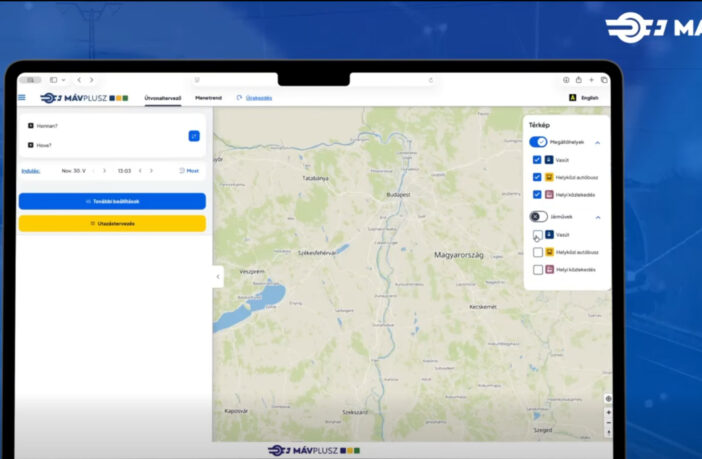Viewport: 702px width, 459px height.
Task: Uncheck Vasút under Megállóhelyek
Action: pyautogui.click(x=537, y=160)
